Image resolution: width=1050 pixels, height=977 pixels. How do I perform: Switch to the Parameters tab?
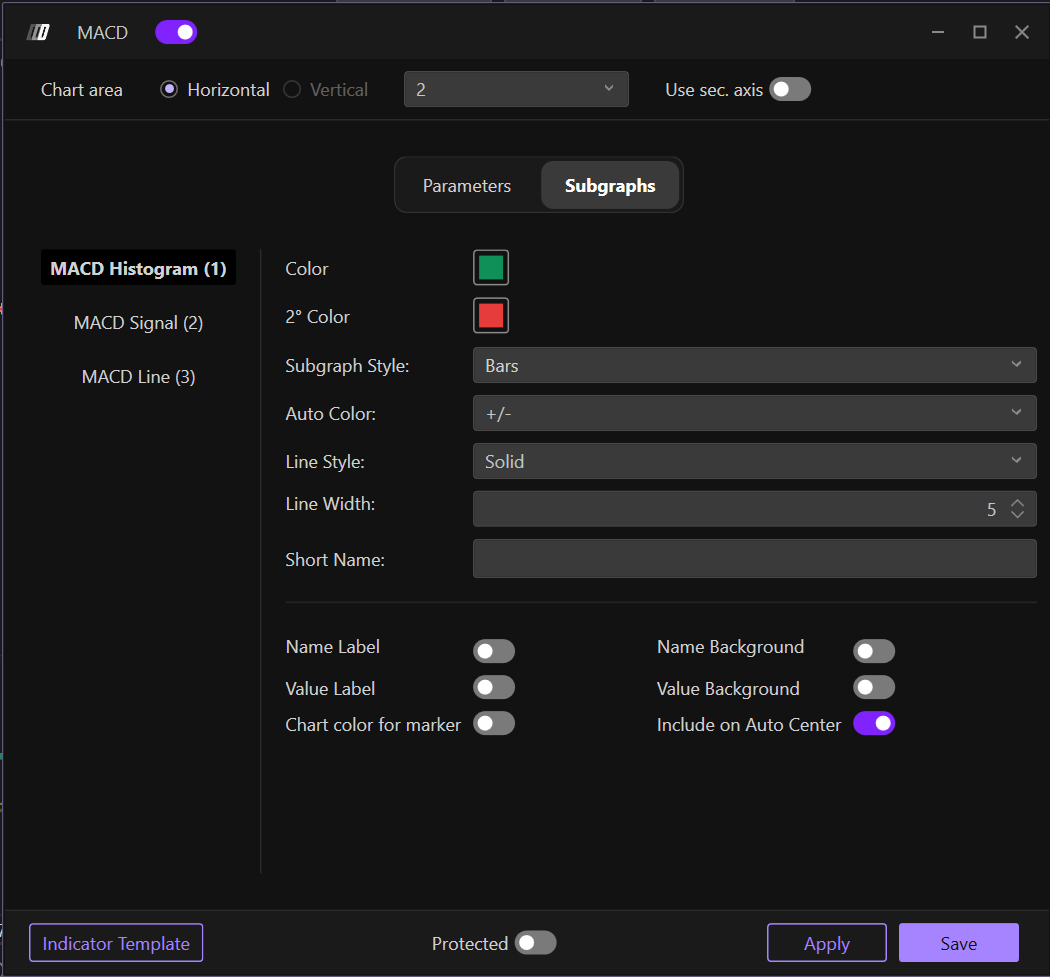tap(467, 185)
